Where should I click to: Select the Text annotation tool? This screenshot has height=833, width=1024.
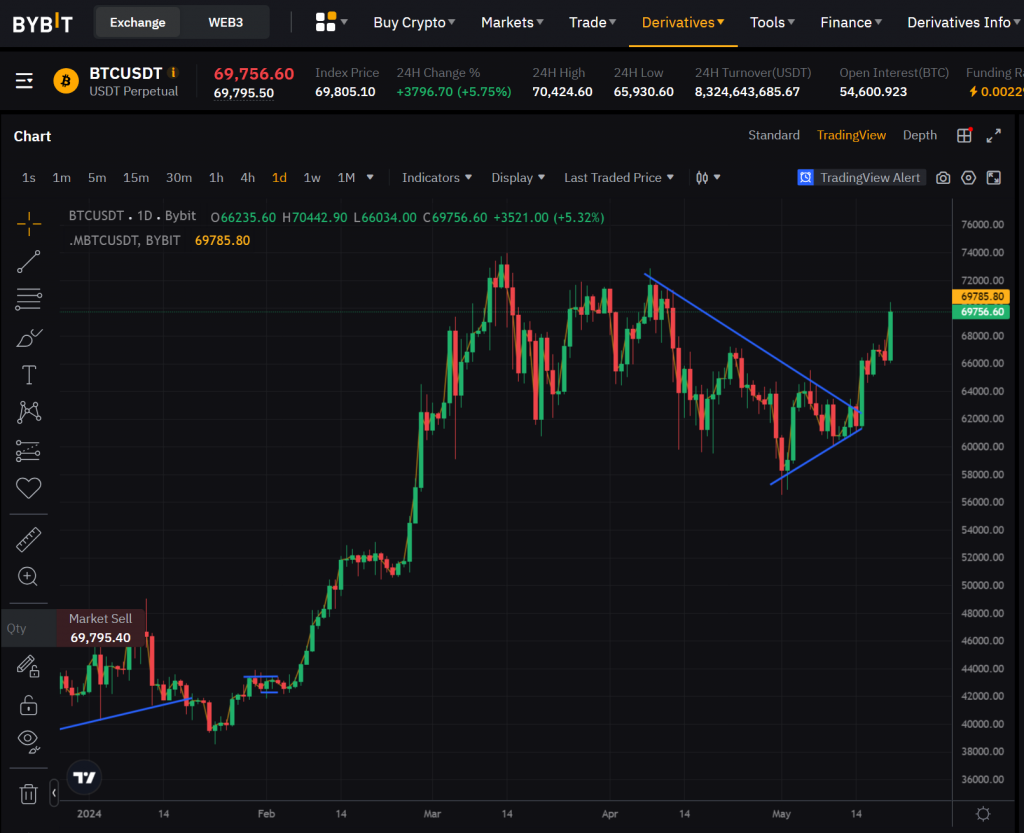pyautogui.click(x=29, y=375)
